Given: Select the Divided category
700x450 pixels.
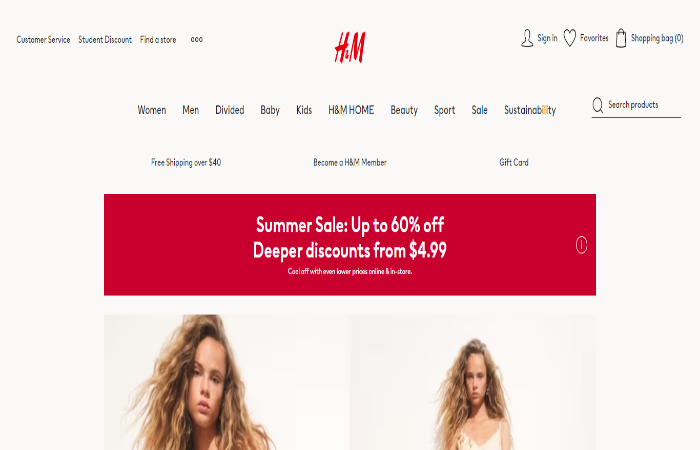Looking at the screenshot, I should (x=229, y=110).
